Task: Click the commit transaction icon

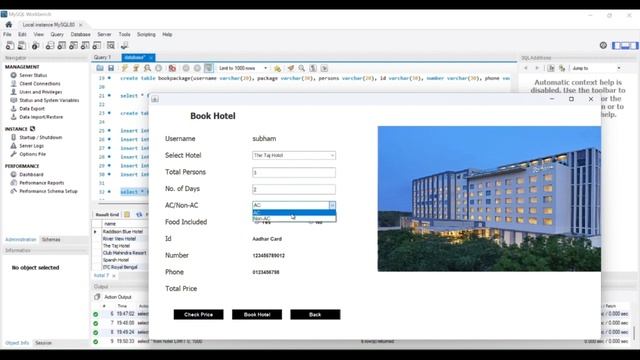Action: click(186, 68)
